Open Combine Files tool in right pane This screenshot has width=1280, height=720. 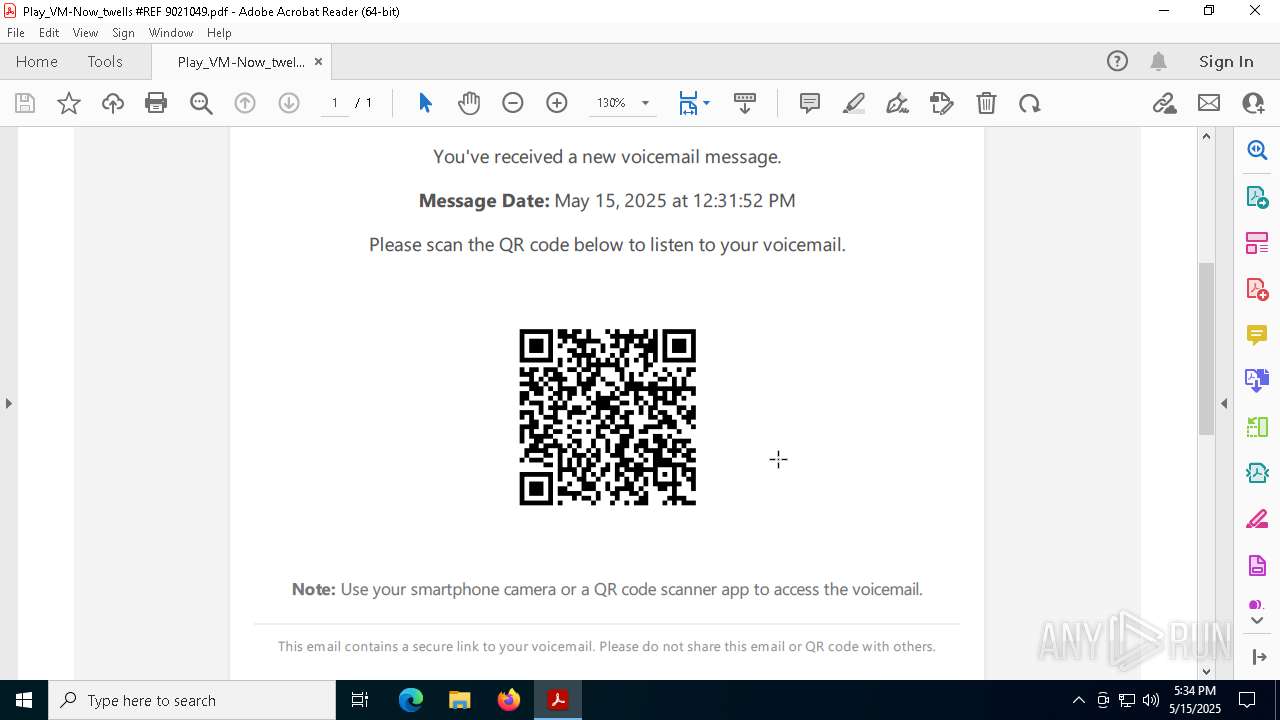click(1257, 380)
